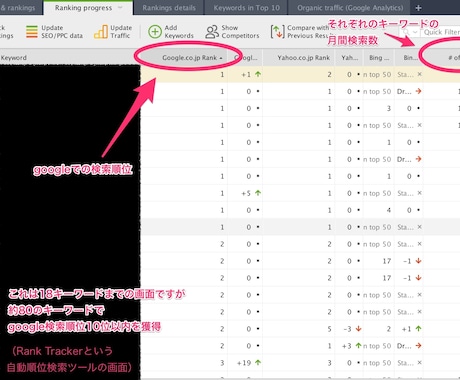Click the Add Keywords plus icon
The image size is (460, 380).
pos(155,32)
